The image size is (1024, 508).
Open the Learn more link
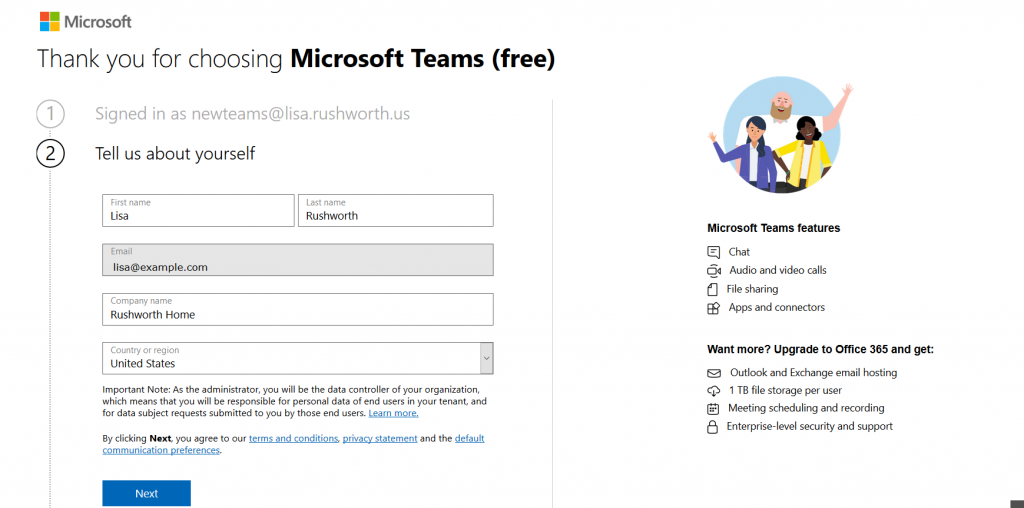pos(393,414)
